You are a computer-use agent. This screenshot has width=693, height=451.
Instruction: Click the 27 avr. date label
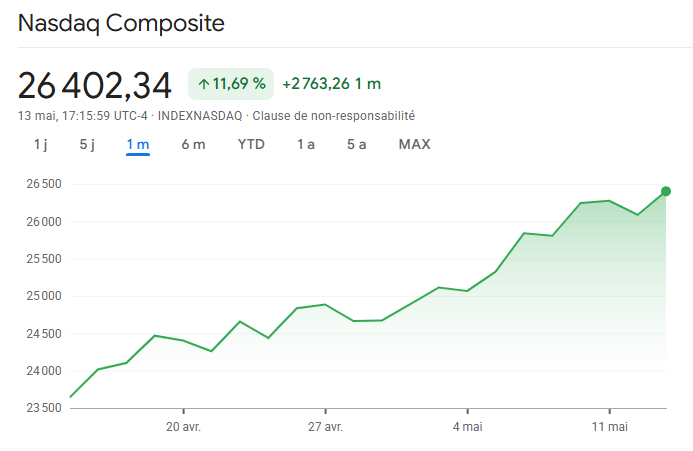(325, 427)
